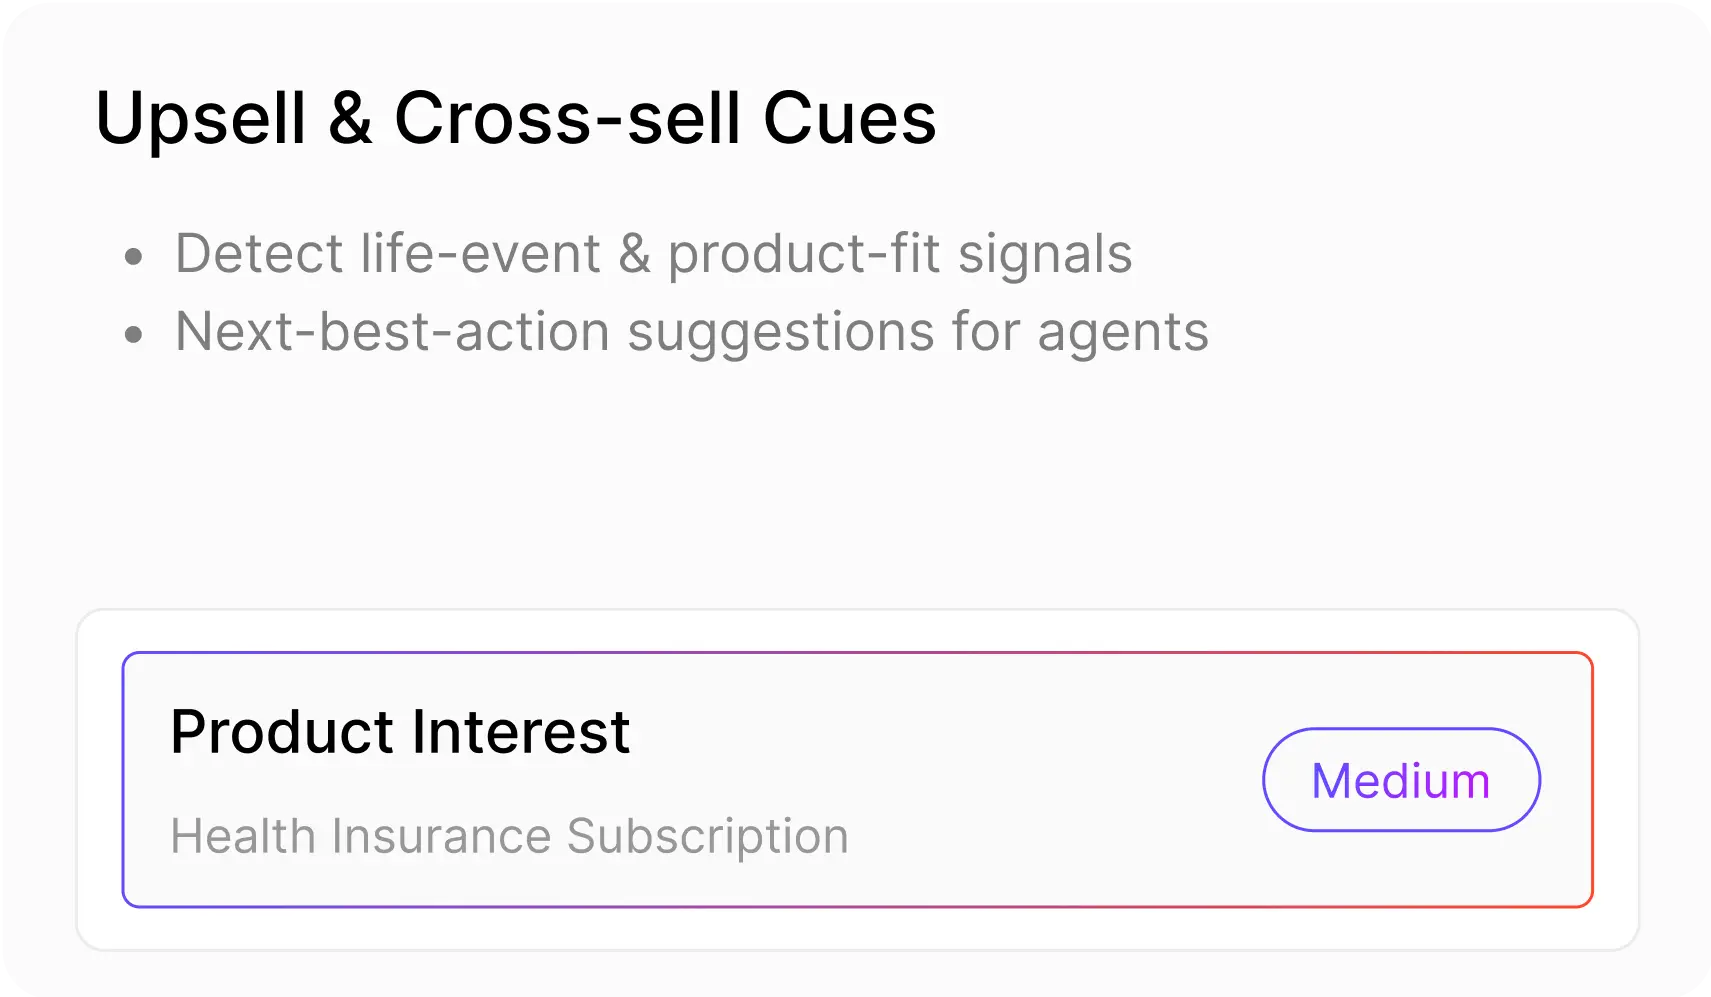This screenshot has height=997, width=1711.
Task: Click the word Cross-sell in the heading
Action: pyautogui.click(x=567, y=118)
